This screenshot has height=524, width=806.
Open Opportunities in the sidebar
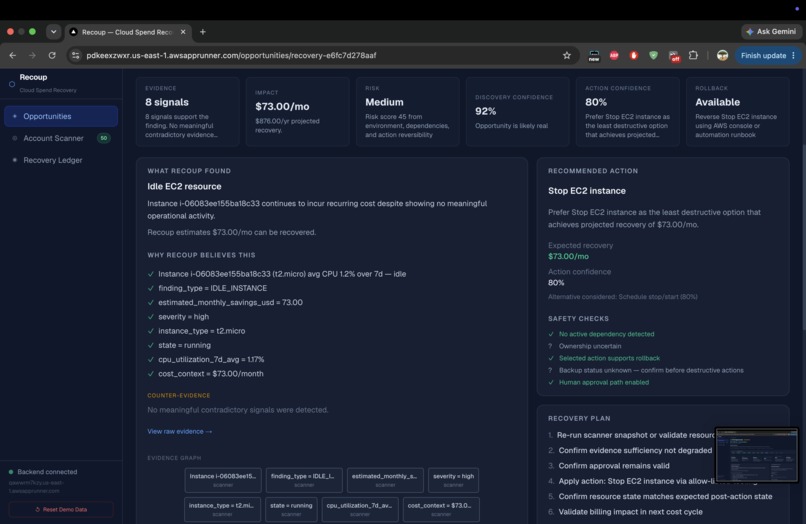tap(61, 116)
